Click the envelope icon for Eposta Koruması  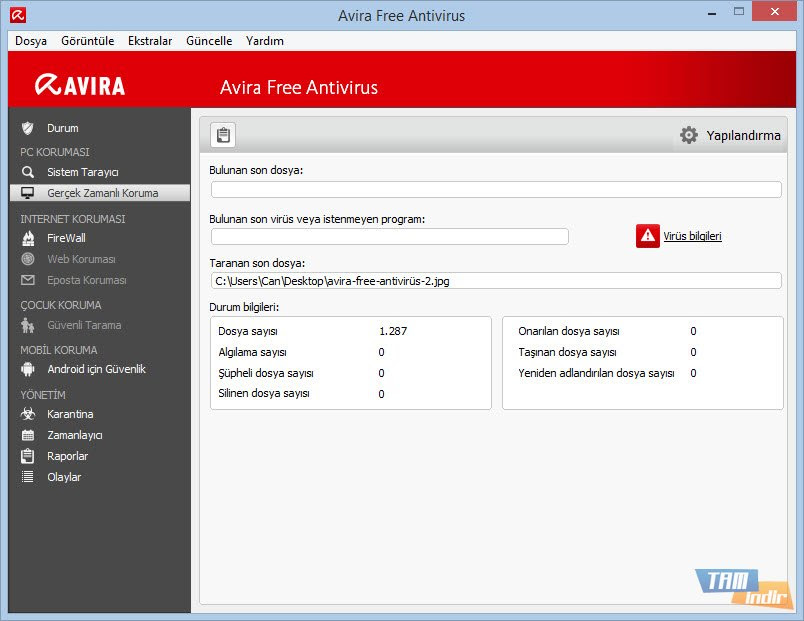coord(28,280)
